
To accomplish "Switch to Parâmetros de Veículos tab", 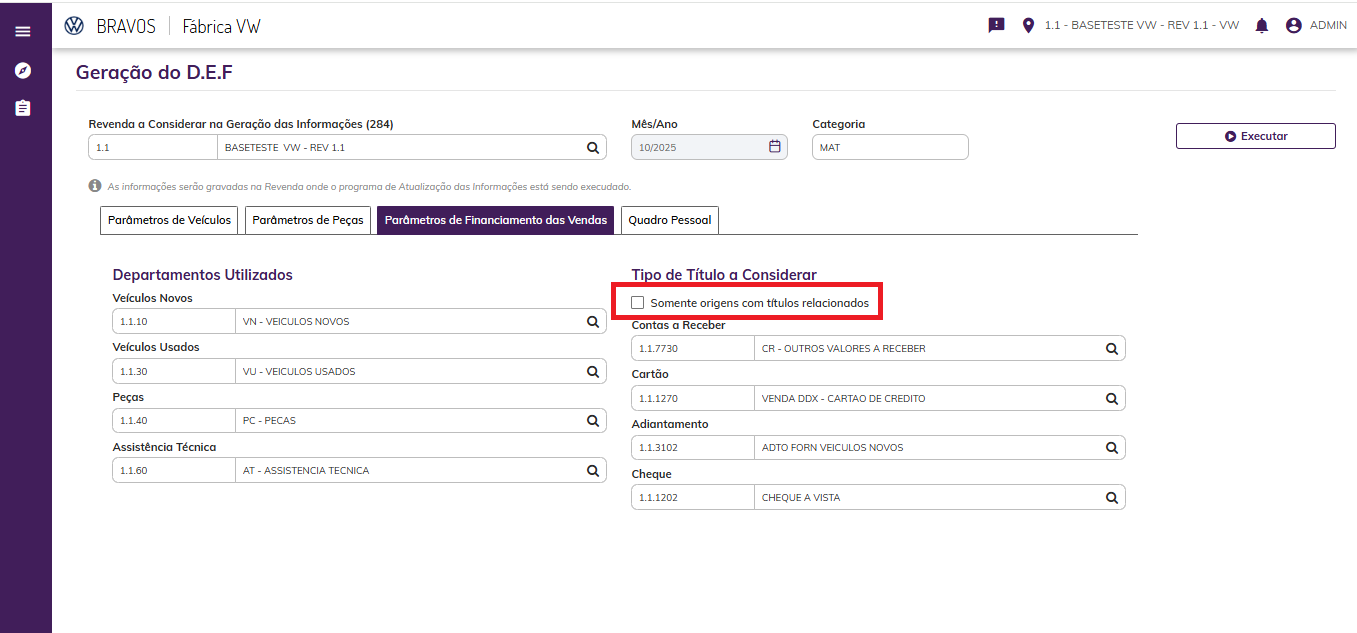I will click(169, 220).
